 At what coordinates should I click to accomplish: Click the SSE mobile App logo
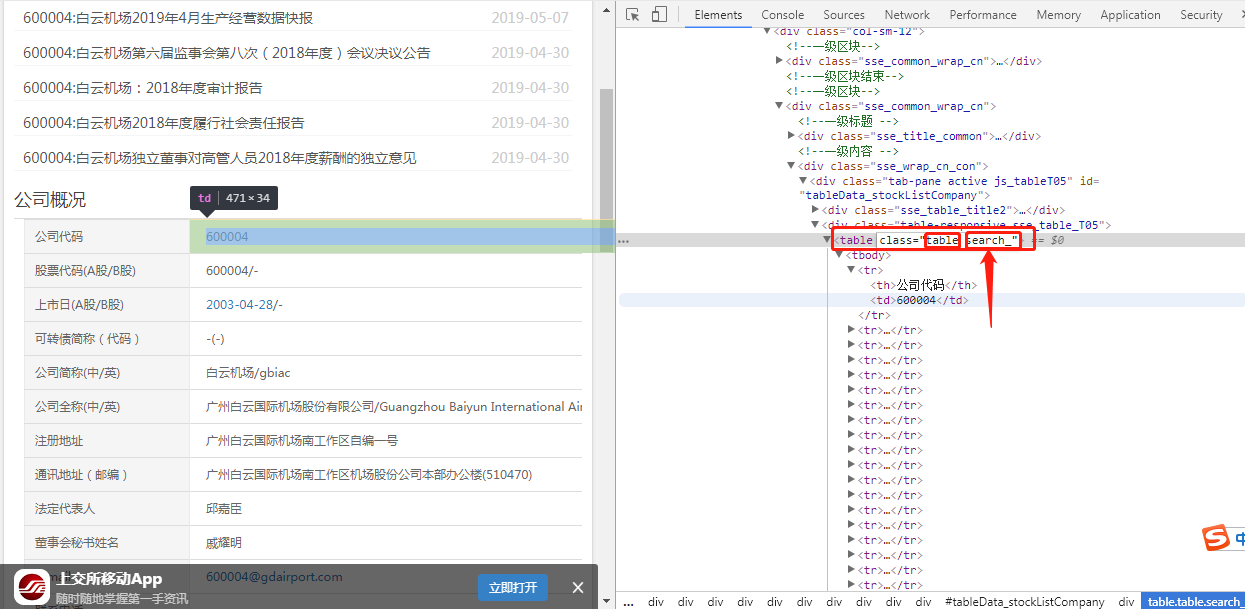32,587
